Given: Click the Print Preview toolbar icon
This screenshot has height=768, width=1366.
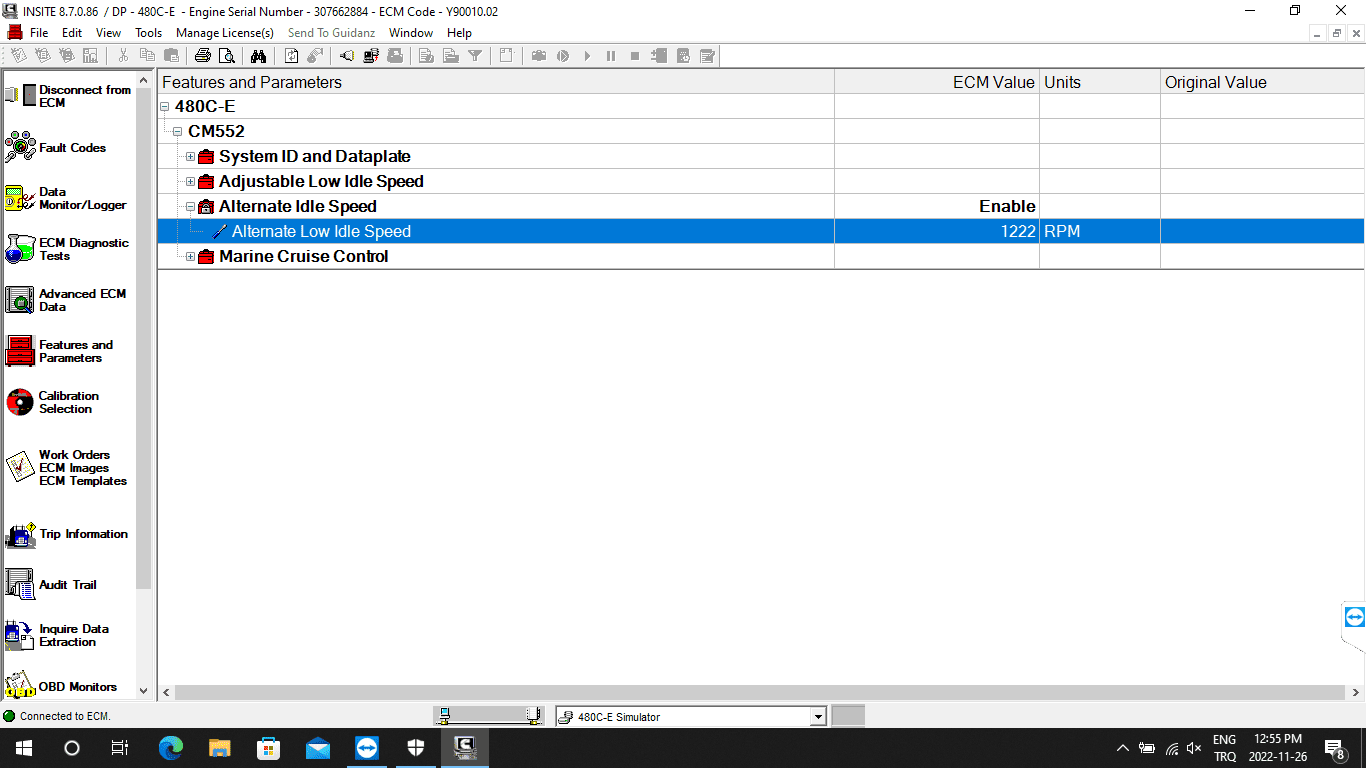Looking at the screenshot, I should (226, 56).
